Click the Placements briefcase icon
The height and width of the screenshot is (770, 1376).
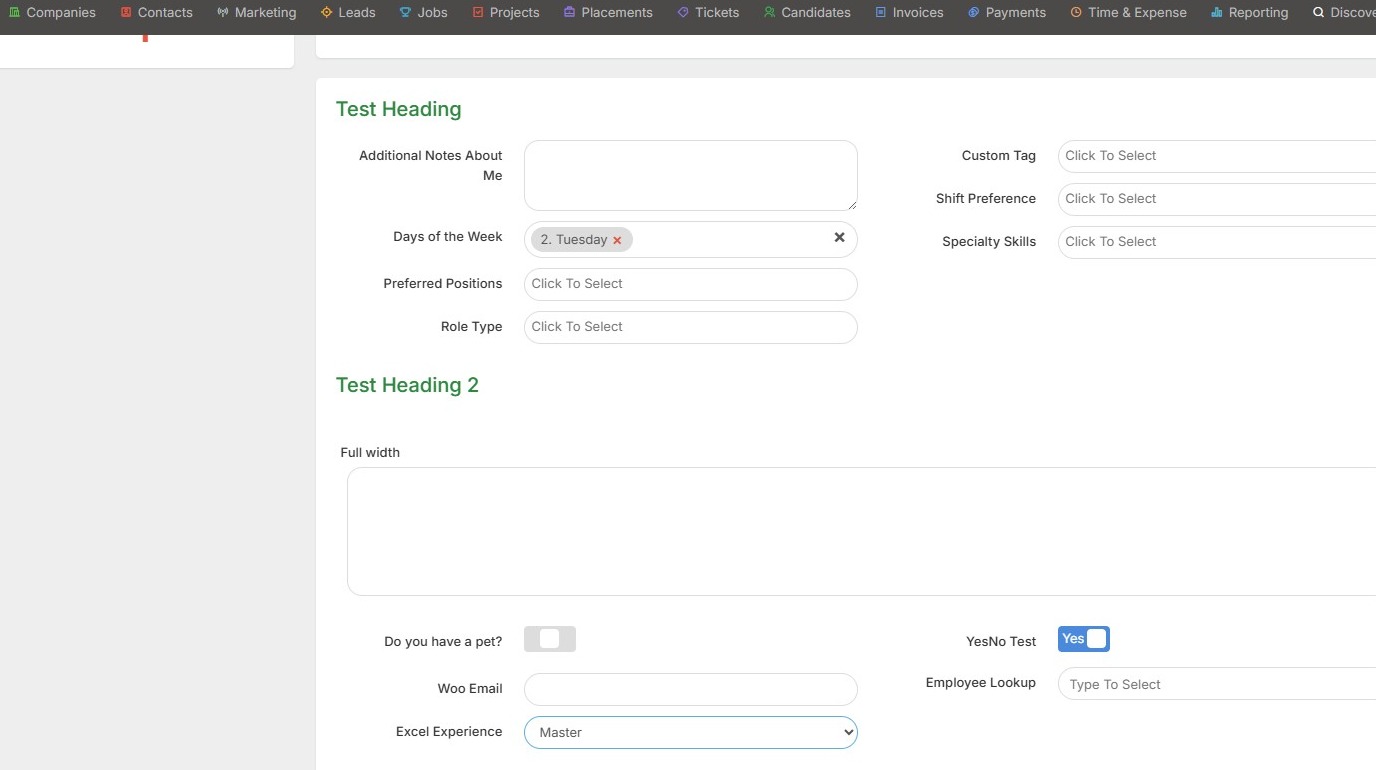[x=569, y=13]
